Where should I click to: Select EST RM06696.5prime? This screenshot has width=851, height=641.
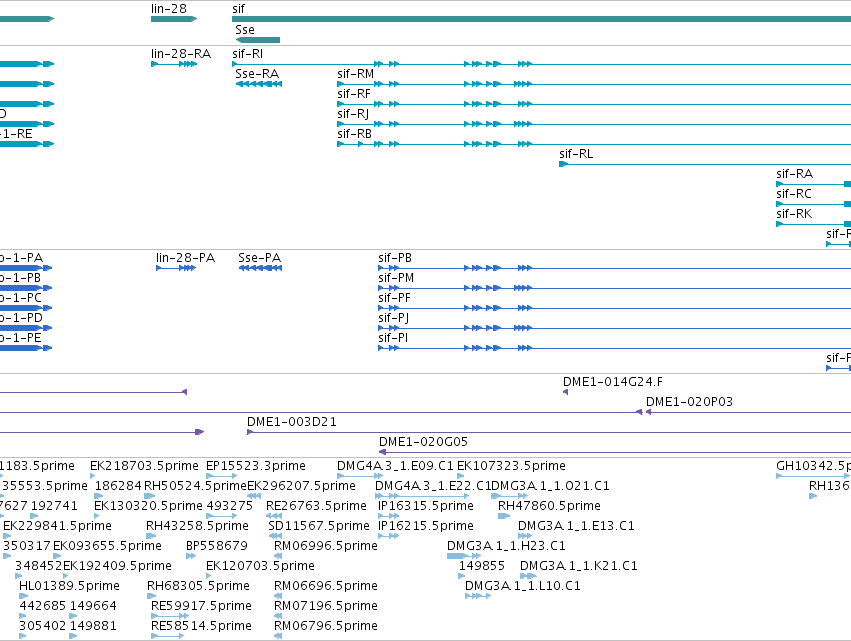click(326, 587)
